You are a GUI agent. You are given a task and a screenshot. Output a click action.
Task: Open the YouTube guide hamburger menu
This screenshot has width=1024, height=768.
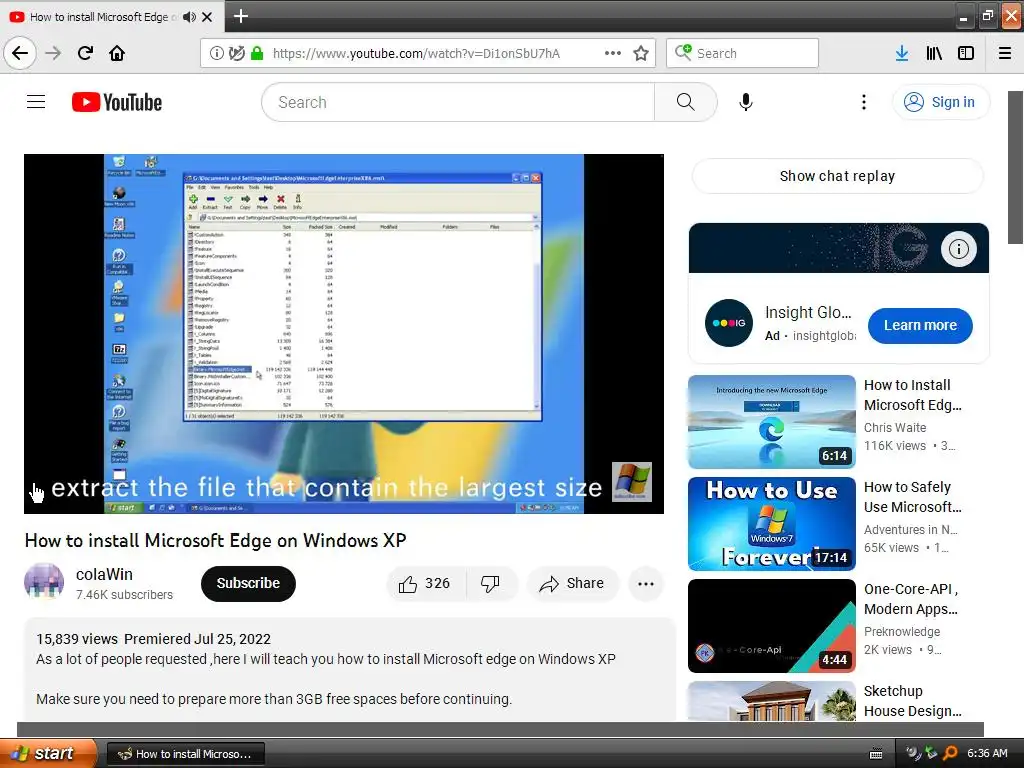coord(36,102)
